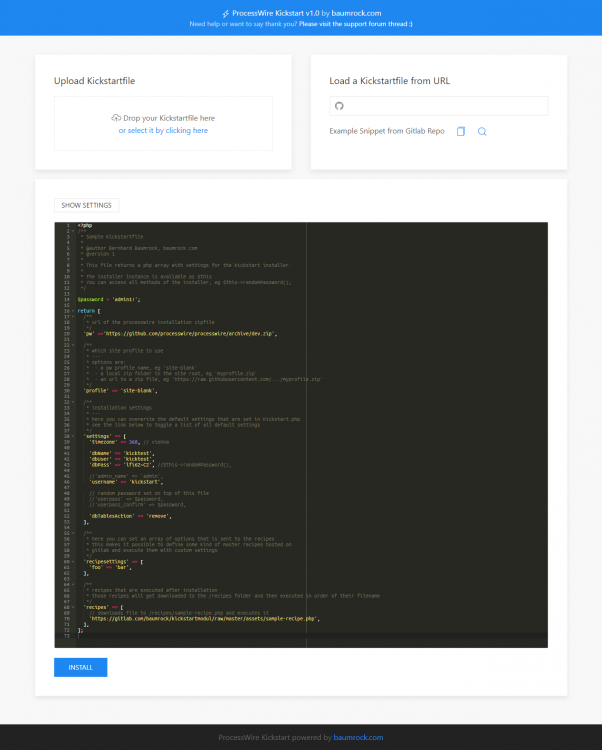Viewport: 602px width, 750px height.
Task: Collapse the comment block at line 2
Action: pyautogui.click(x=73, y=231)
